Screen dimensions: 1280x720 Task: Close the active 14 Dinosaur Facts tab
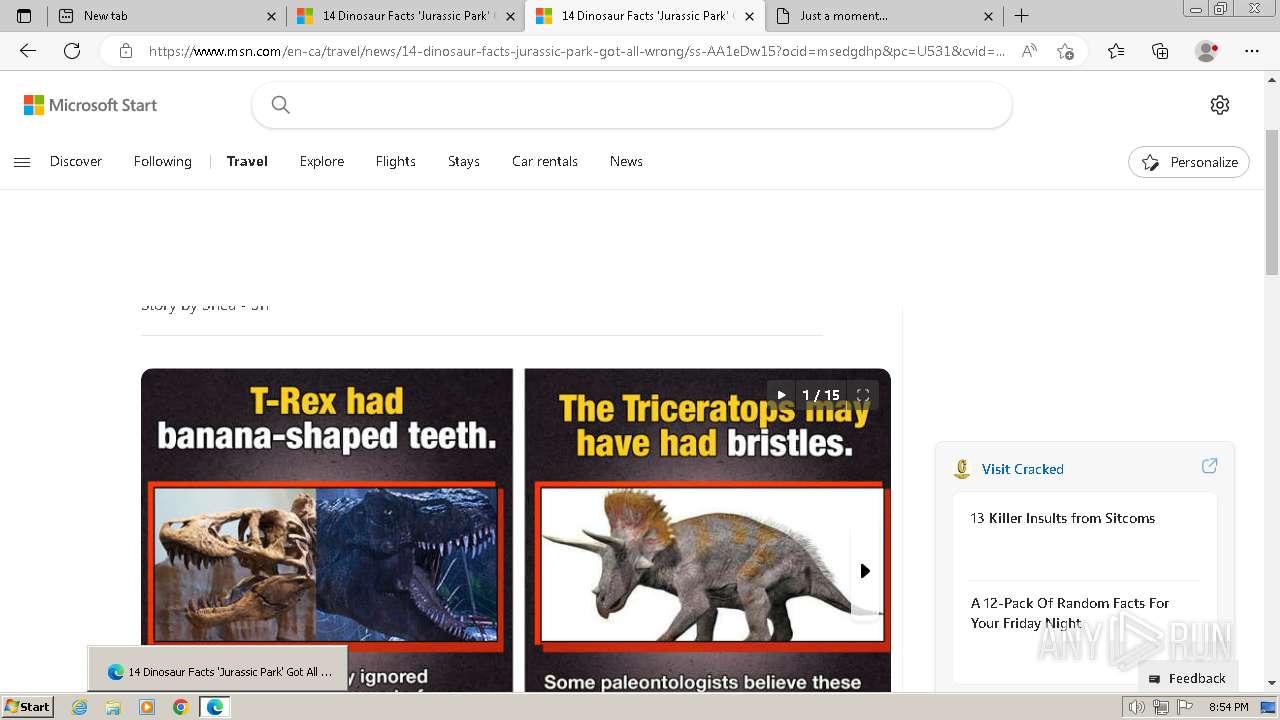[x=749, y=16]
